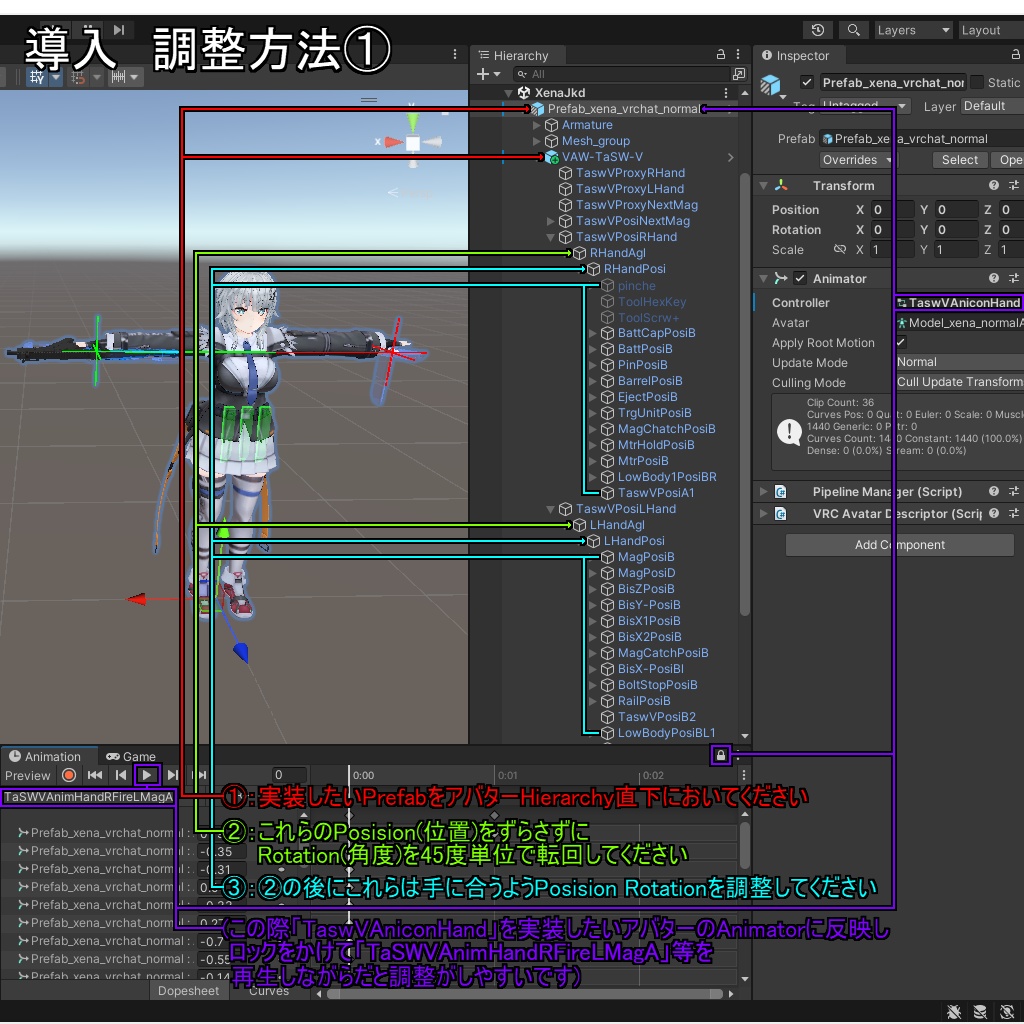Toggle the Prefab_xena_vrchat active checkbox

pyautogui.click(x=806, y=82)
